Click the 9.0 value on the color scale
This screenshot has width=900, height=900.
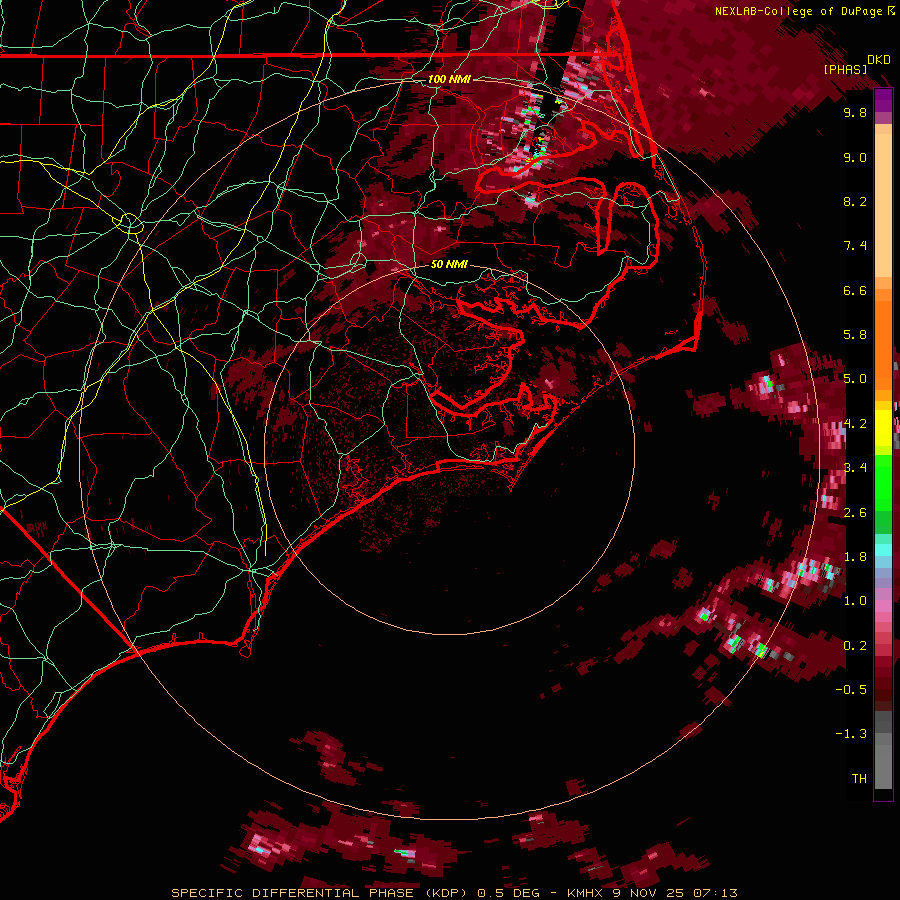coord(855,158)
